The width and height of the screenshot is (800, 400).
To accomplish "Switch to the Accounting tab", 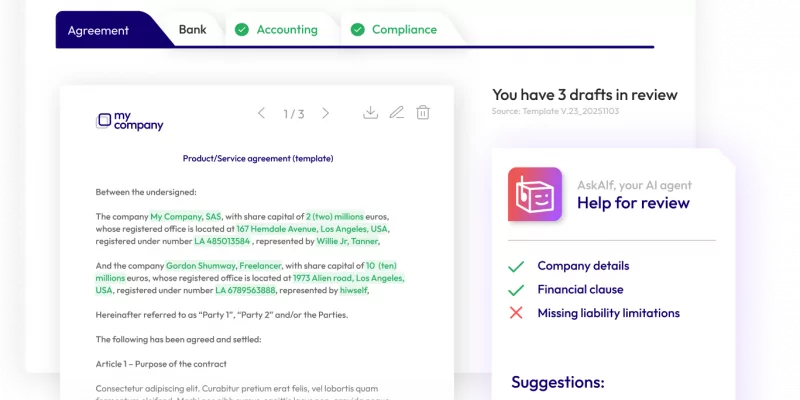I will click(287, 30).
